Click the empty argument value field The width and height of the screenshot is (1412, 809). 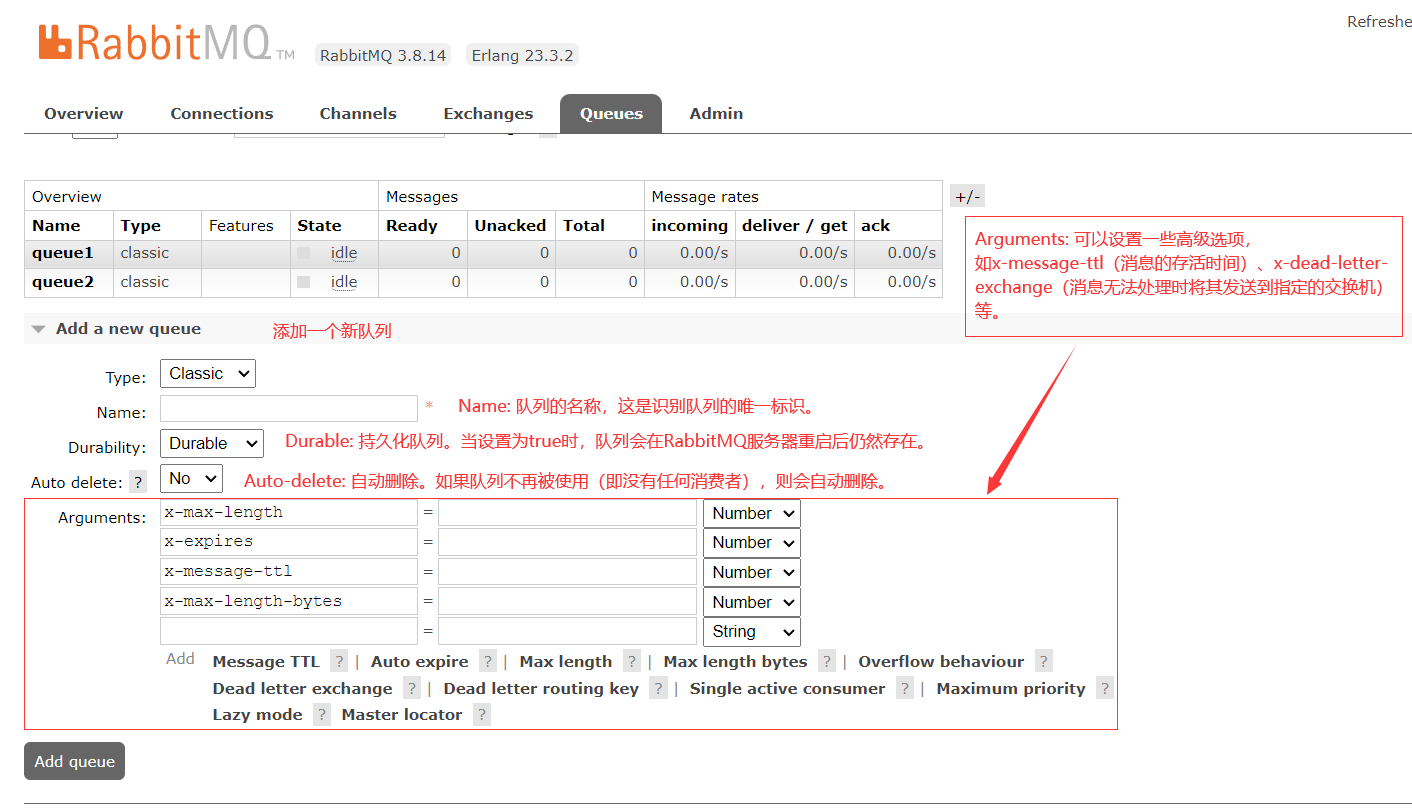[567, 631]
